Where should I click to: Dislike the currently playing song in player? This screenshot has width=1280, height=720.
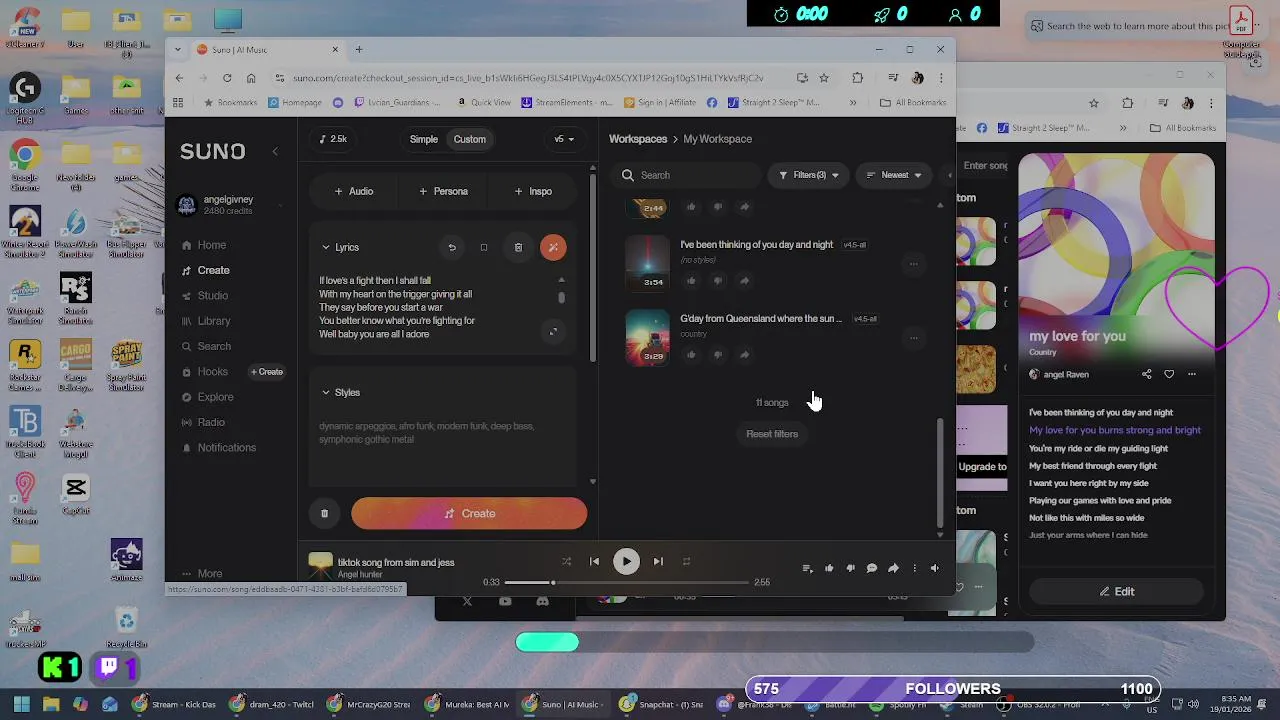pos(850,568)
